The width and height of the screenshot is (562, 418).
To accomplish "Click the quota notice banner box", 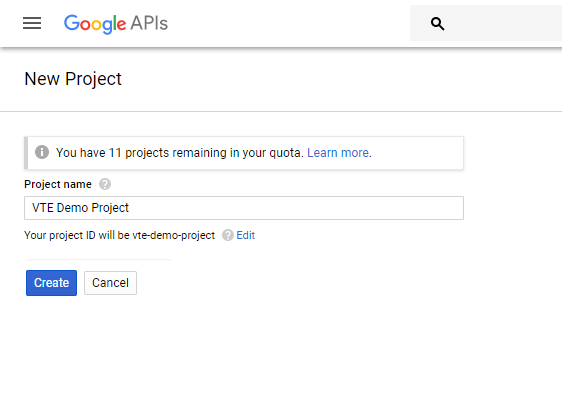I will (244, 153).
